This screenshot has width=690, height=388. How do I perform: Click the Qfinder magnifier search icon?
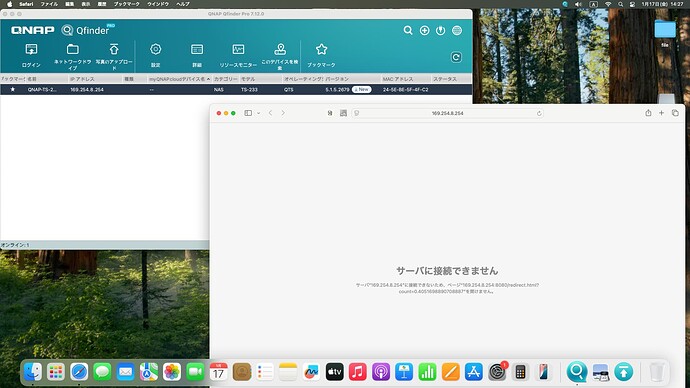(x=408, y=30)
